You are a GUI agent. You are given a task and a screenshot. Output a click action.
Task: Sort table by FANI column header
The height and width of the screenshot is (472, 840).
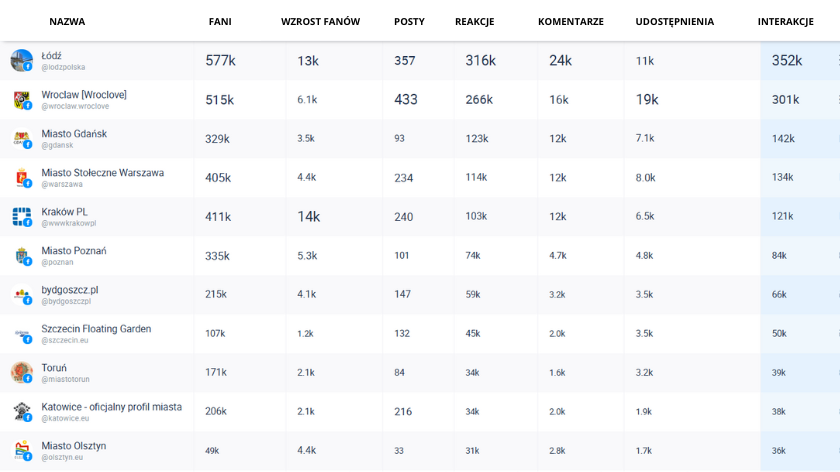[x=220, y=21]
